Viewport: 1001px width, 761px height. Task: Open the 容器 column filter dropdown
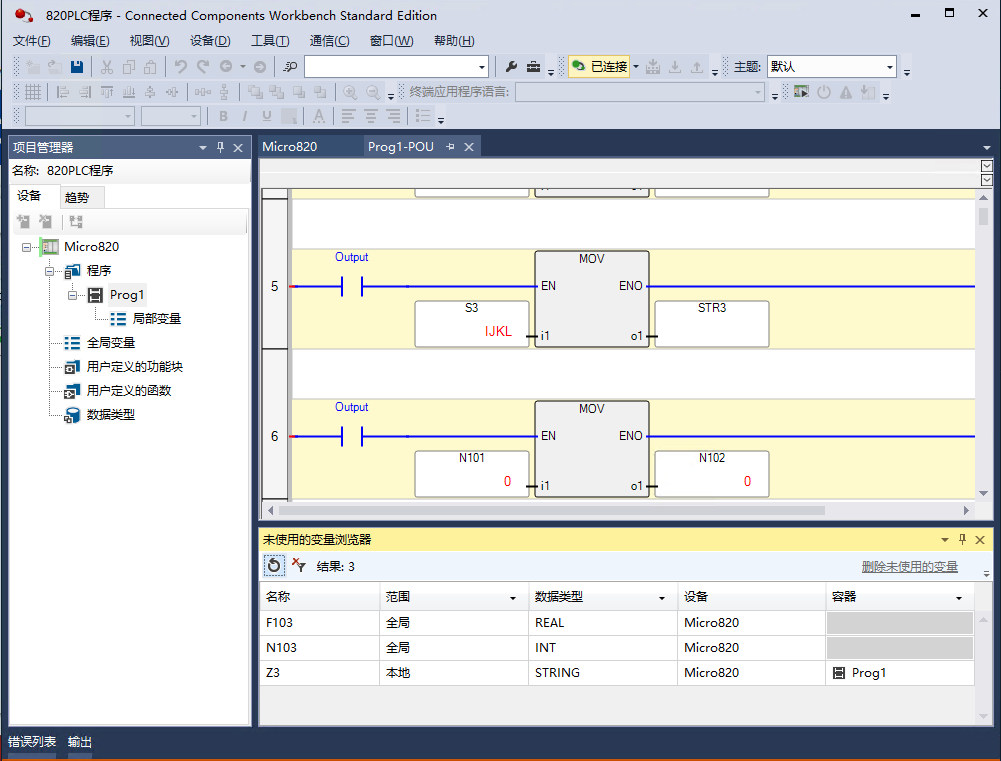pyautogui.click(x=958, y=598)
